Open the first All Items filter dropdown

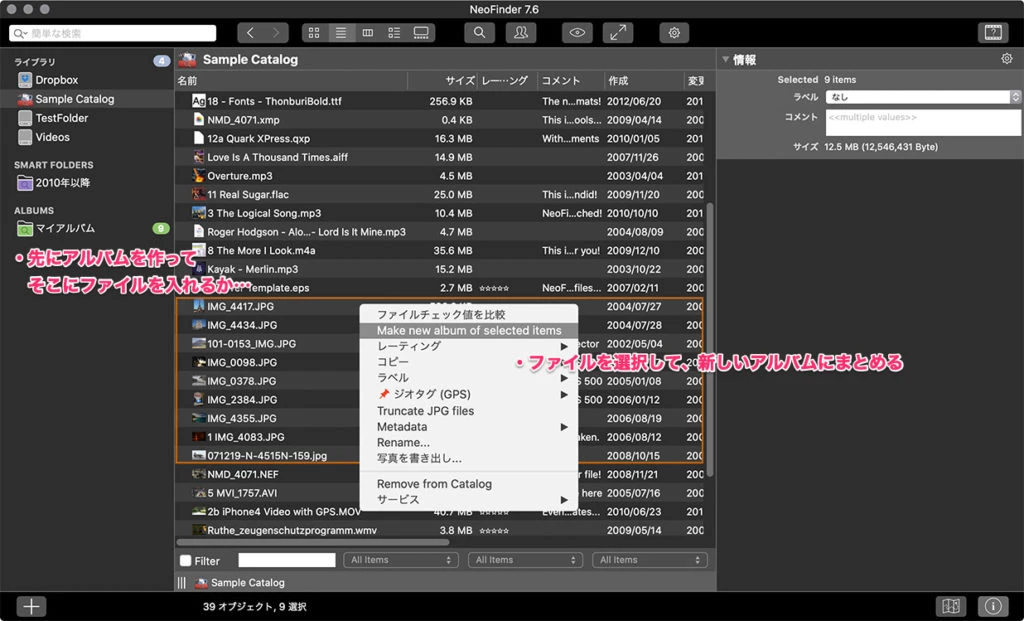coord(400,560)
